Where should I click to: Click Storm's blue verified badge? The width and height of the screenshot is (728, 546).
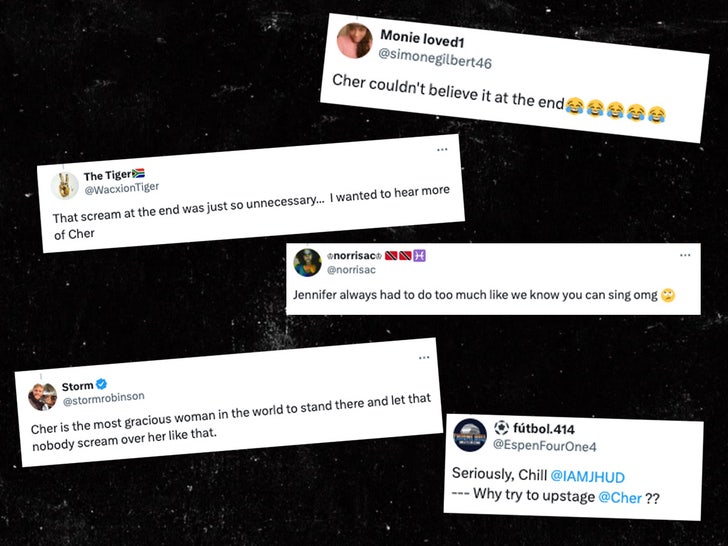(101, 384)
